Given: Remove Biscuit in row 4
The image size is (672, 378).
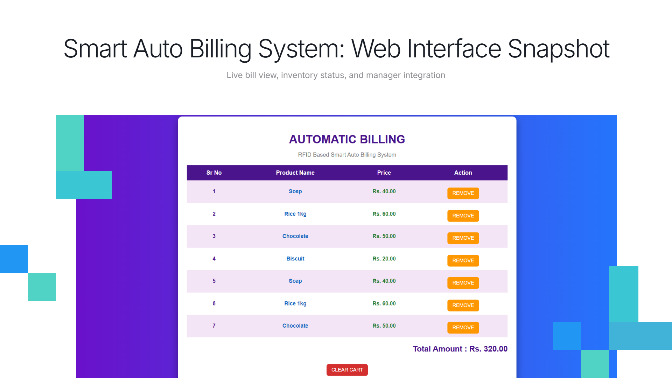Looking at the screenshot, I should click(x=463, y=261).
